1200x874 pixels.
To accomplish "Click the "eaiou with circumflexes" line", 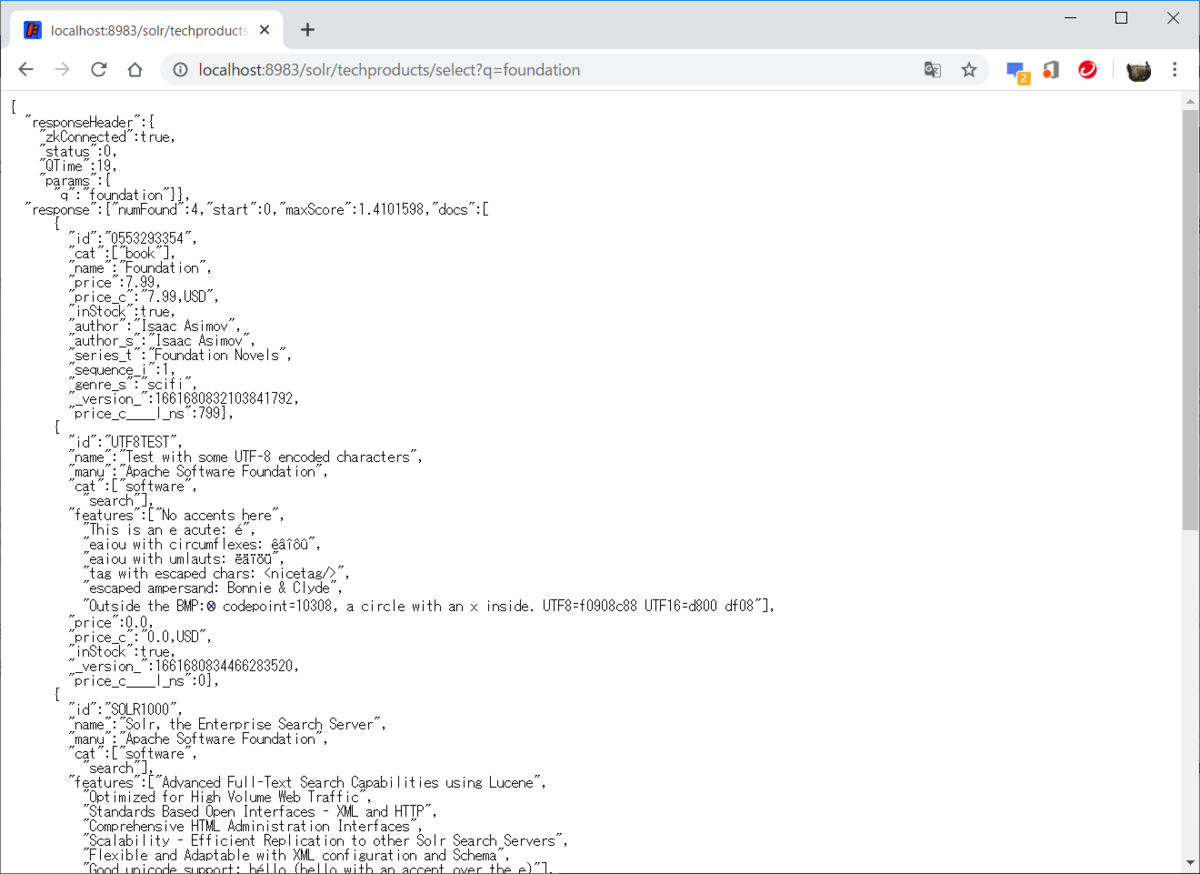I will coord(203,544).
